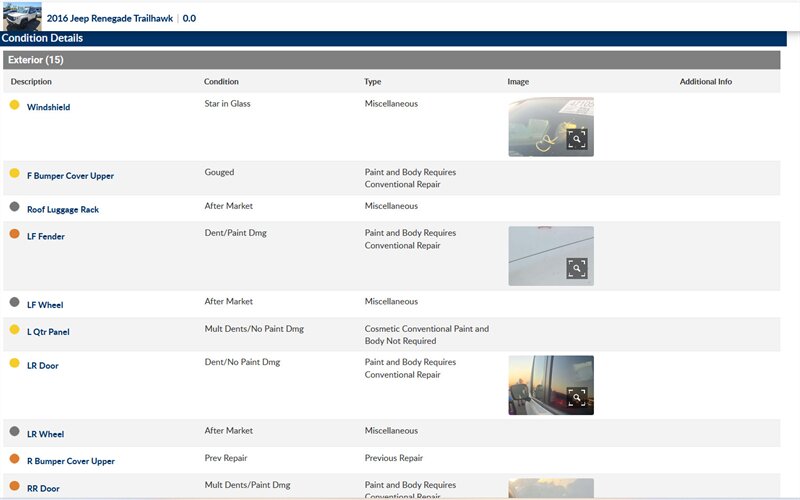Image resolution: width=800 pixels, height=500 pixels.
Task: Click the yellow dot beside L Qtr Panel
Action: point(14,329)
